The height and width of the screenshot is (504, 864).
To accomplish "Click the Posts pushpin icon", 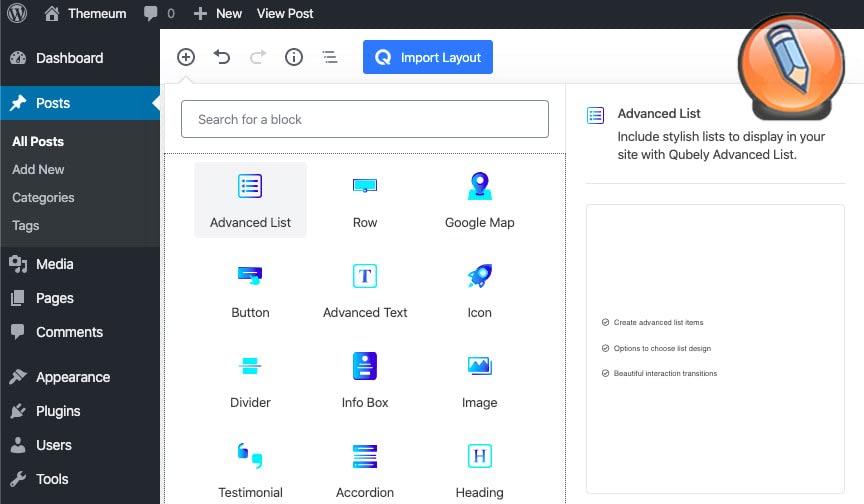I will click(18, 102).
